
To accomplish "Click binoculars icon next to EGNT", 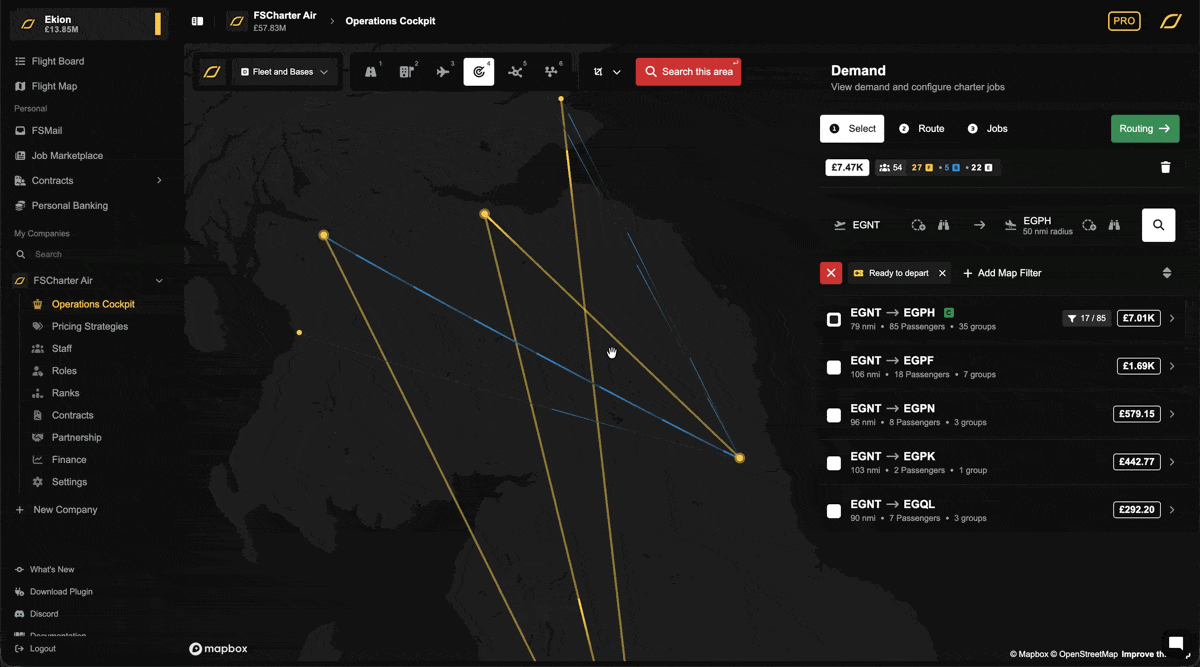I will pos(943,225).
